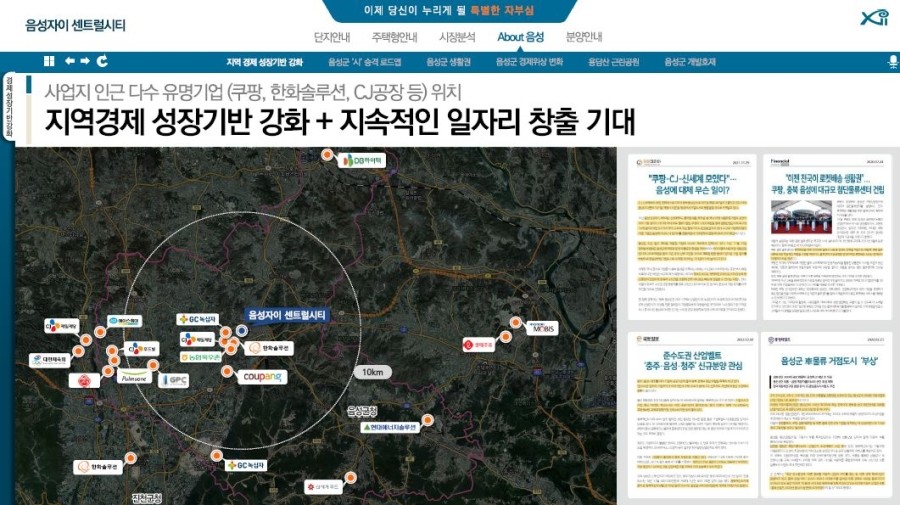The image size is (900, 505).
Task: Select the 지역 경제 성장기반 강화 tab
Action: click(x=265, y=62)
